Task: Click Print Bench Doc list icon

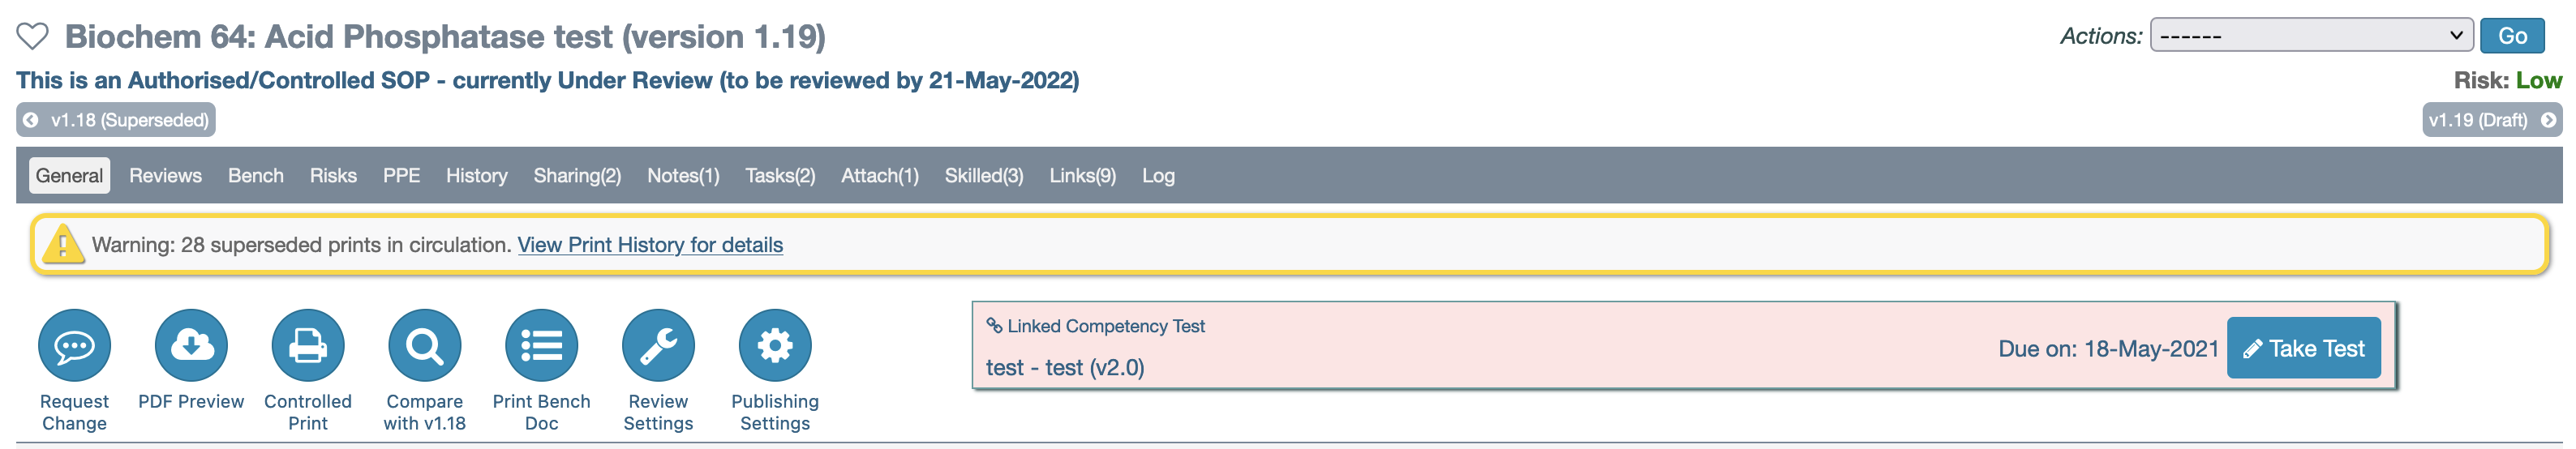Action: click(541, 345)
